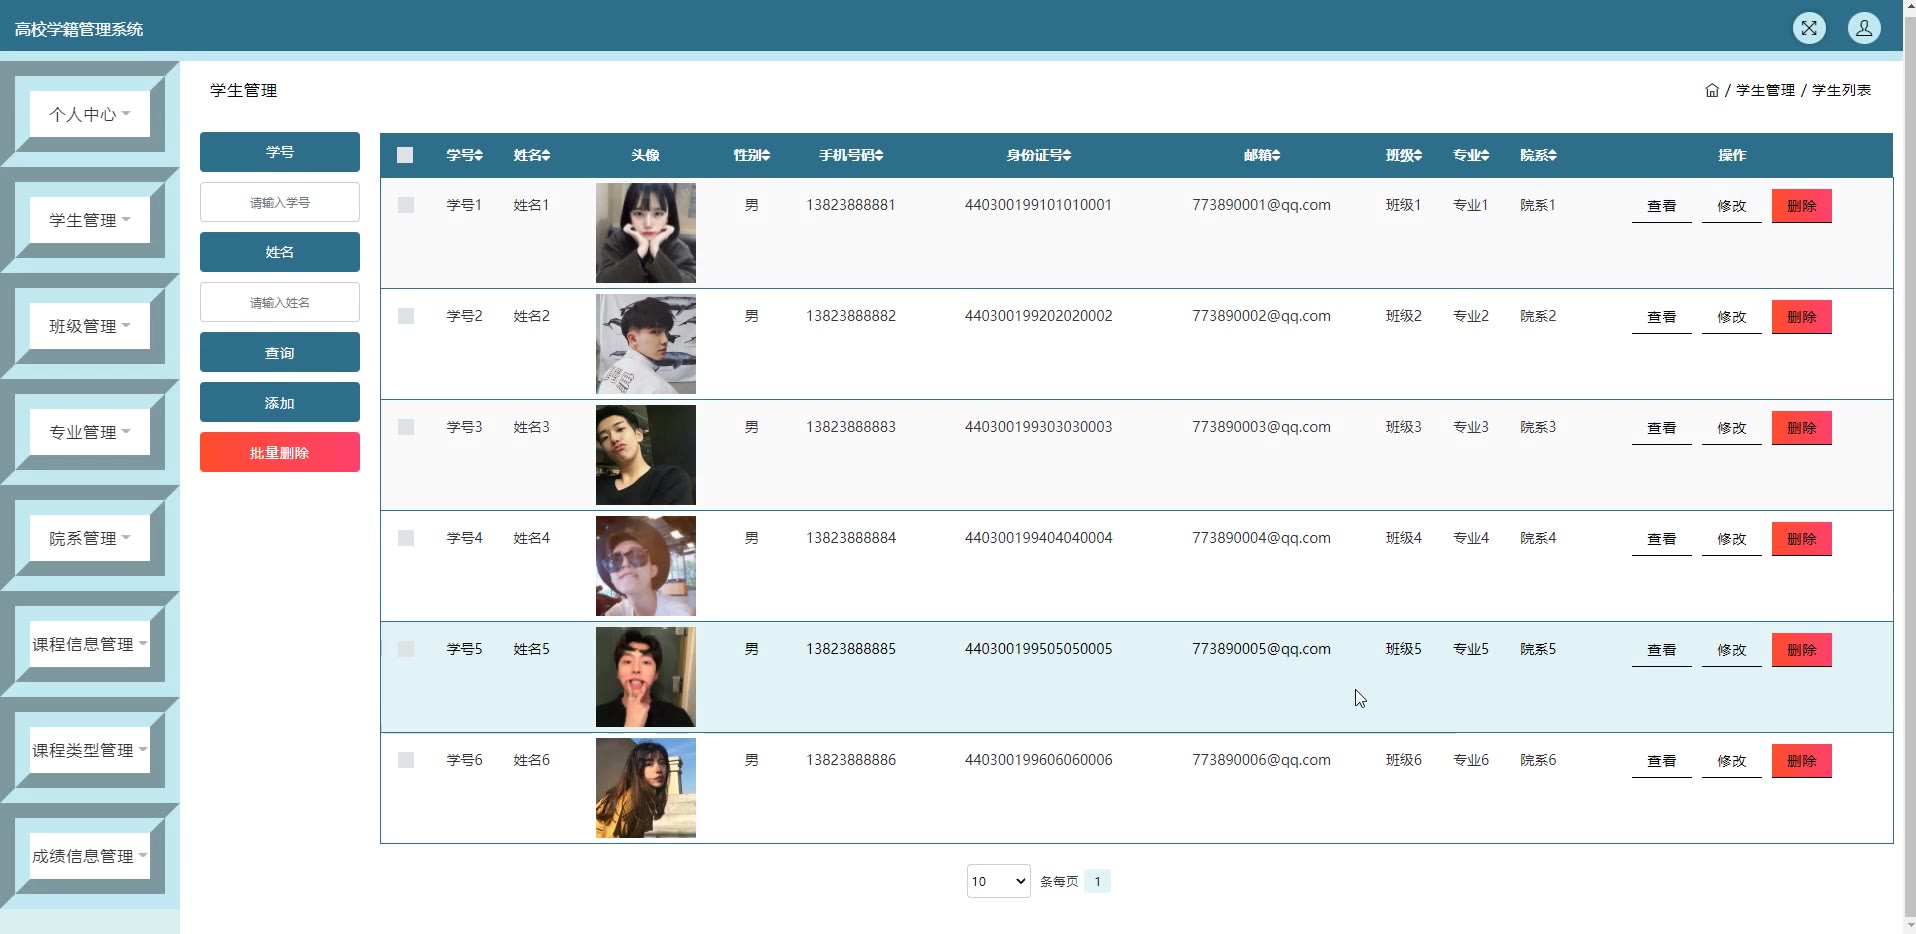Open the user profile icon in header
This screenshot has width=1916, height=934.
pos(1864,28)
